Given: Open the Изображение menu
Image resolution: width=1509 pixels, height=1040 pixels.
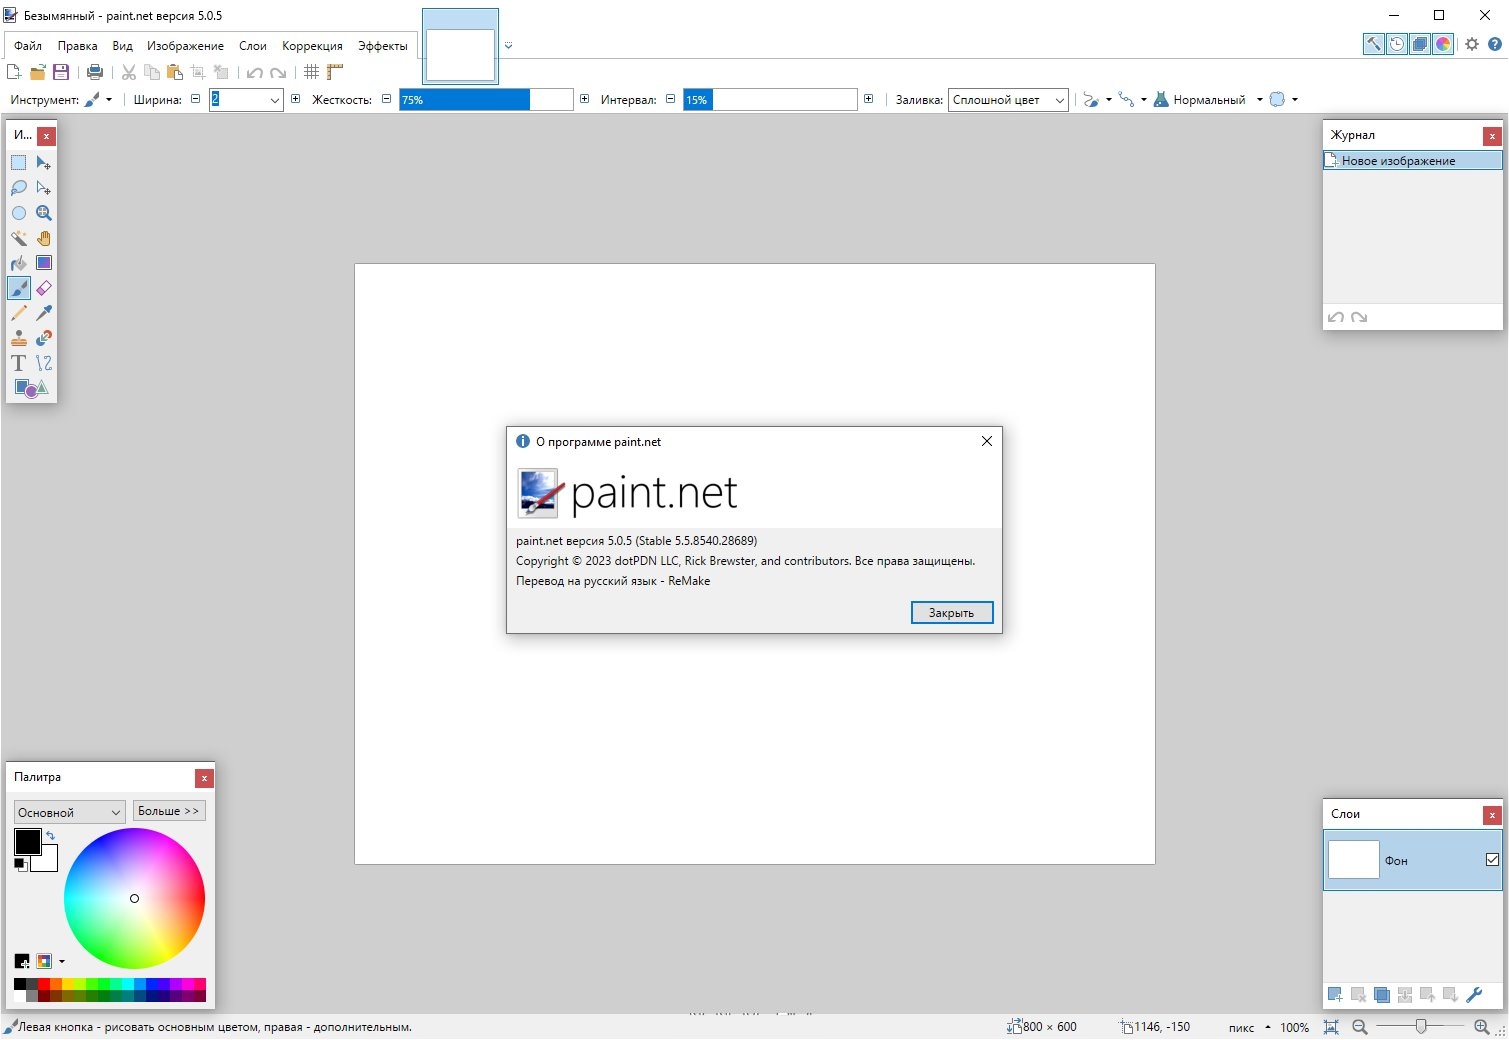Looking at the screenshot, I should 185,46.
